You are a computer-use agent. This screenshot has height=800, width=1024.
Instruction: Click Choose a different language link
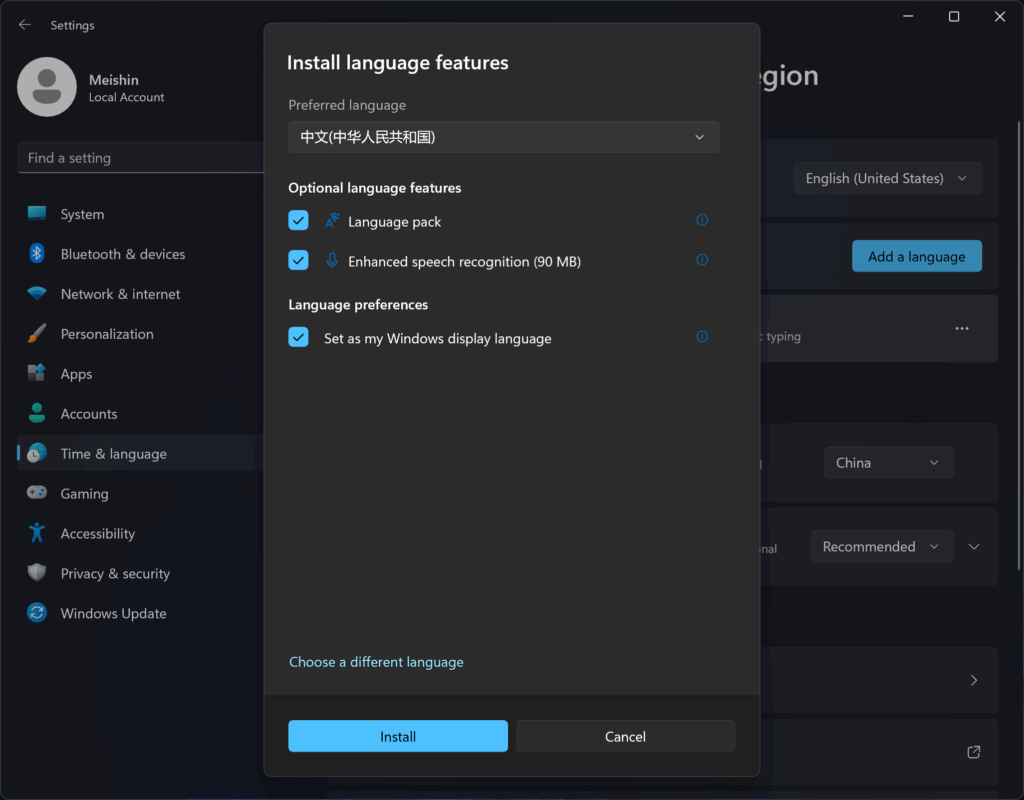[376, 662]
